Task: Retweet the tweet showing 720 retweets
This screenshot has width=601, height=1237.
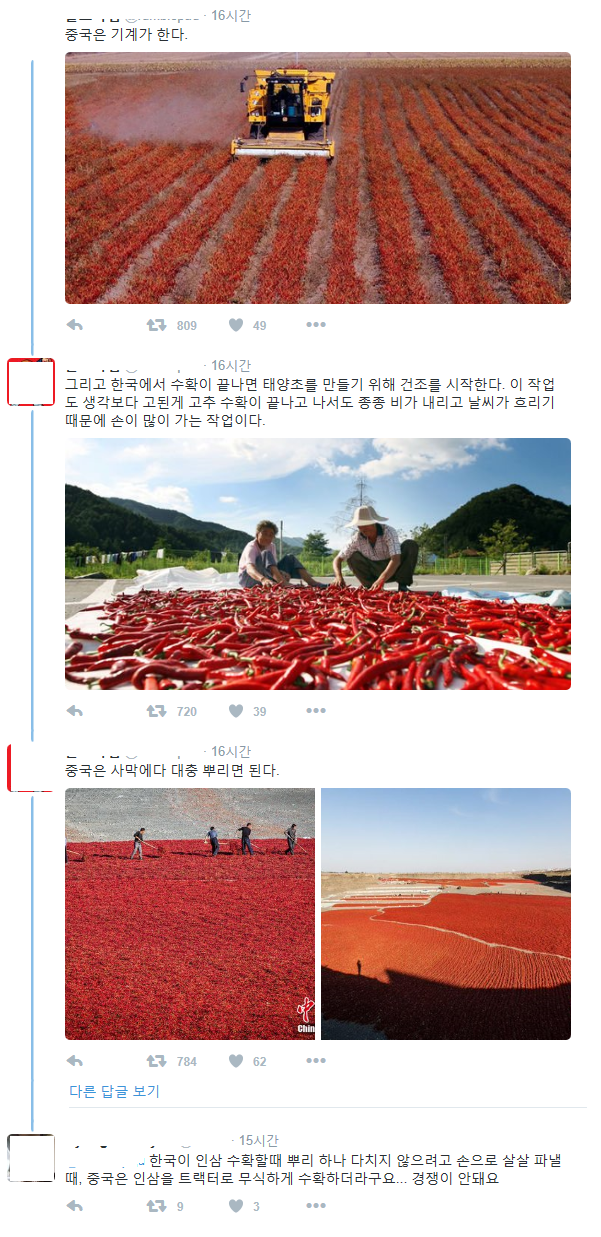Action: click(157, 711)
